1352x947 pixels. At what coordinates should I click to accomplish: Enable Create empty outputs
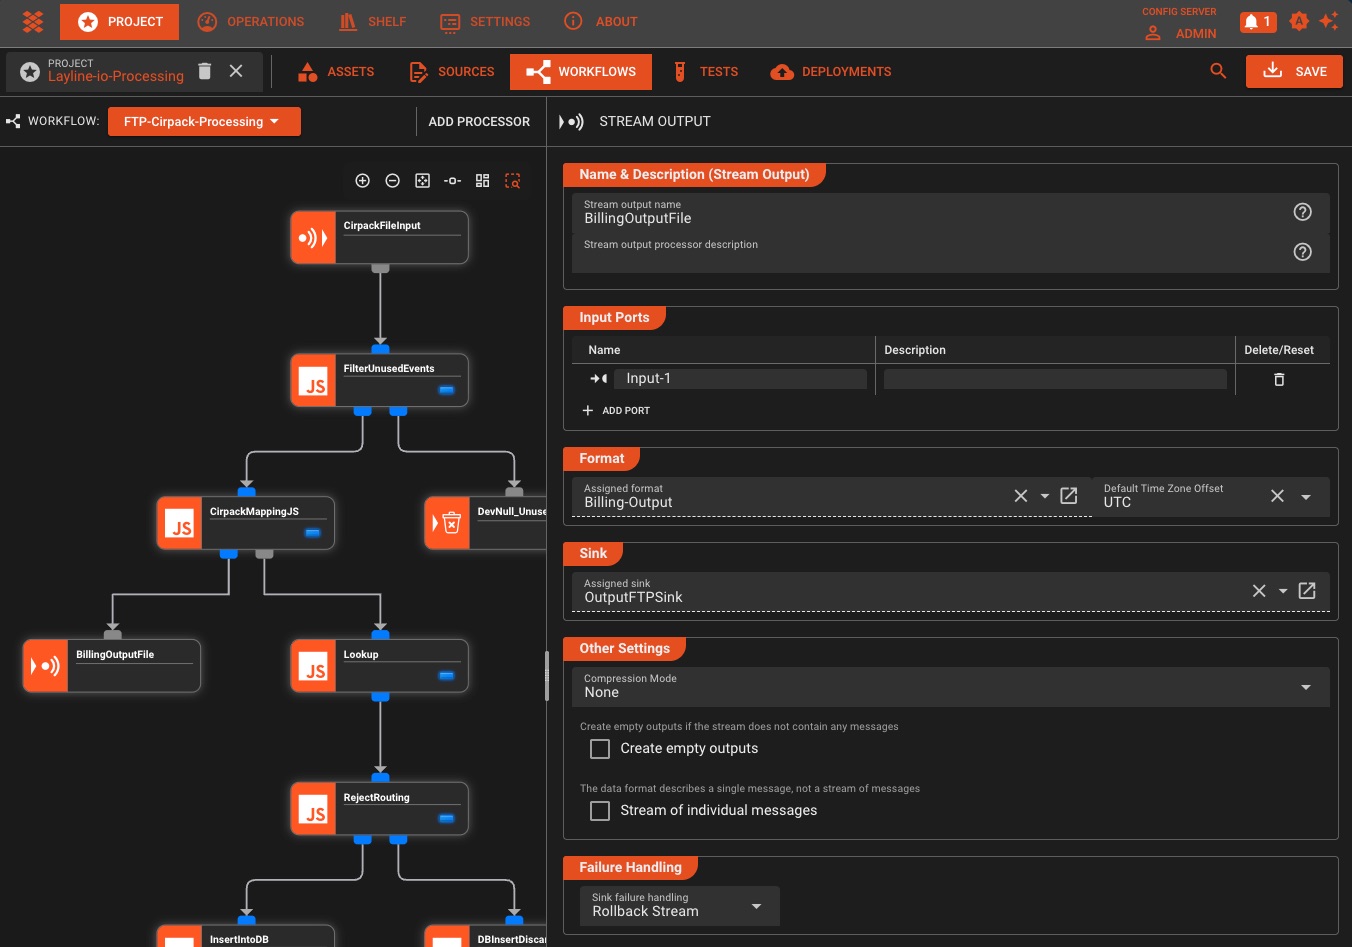[599, 748]
